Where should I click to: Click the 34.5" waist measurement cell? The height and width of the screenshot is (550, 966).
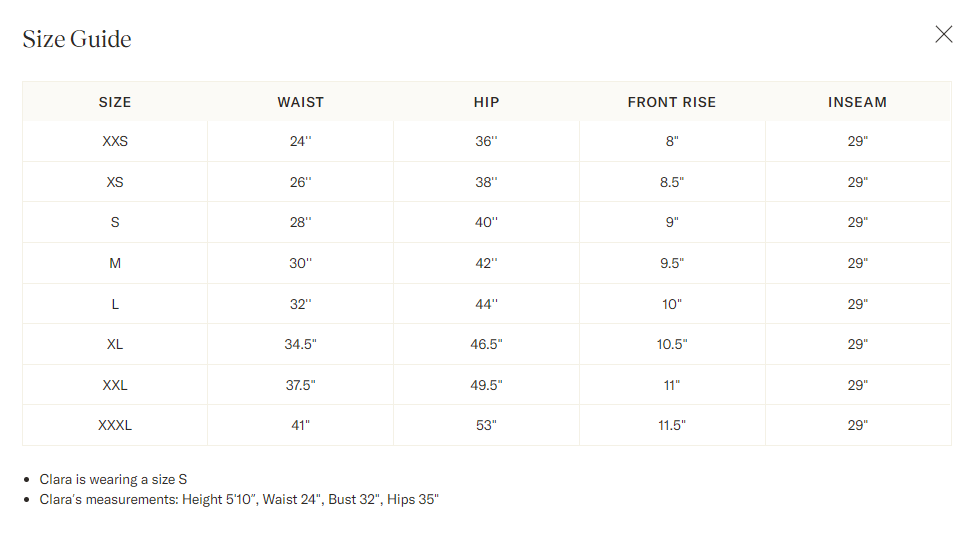tap(301, 345)
